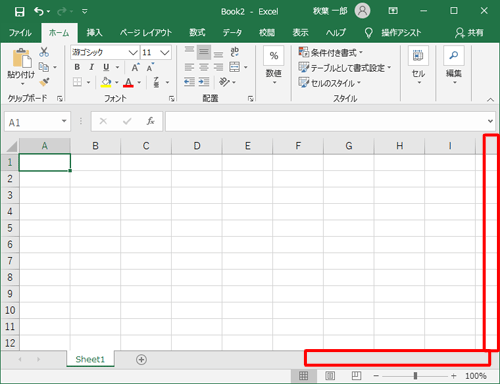Screen dimensions: 500x384
Task: Switch to Page Layout view
Action: [330, 376]
